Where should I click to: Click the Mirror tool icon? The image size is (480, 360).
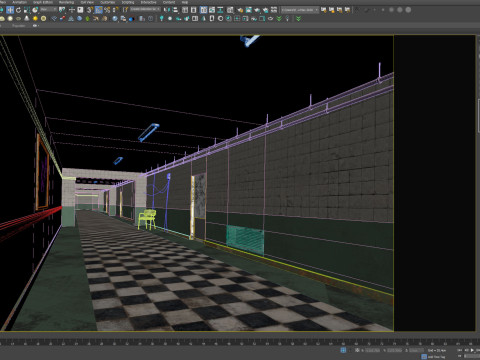click(x=166, y=10)
